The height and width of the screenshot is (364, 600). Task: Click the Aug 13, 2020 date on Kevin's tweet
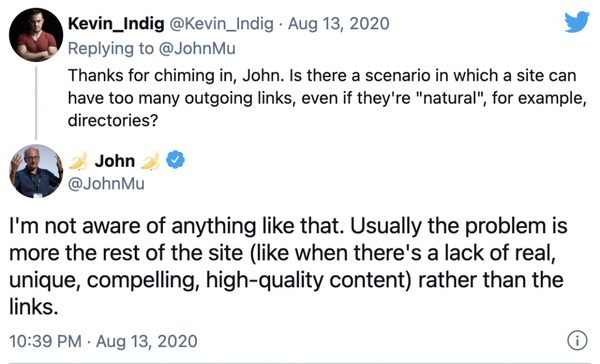click(339, 24)
